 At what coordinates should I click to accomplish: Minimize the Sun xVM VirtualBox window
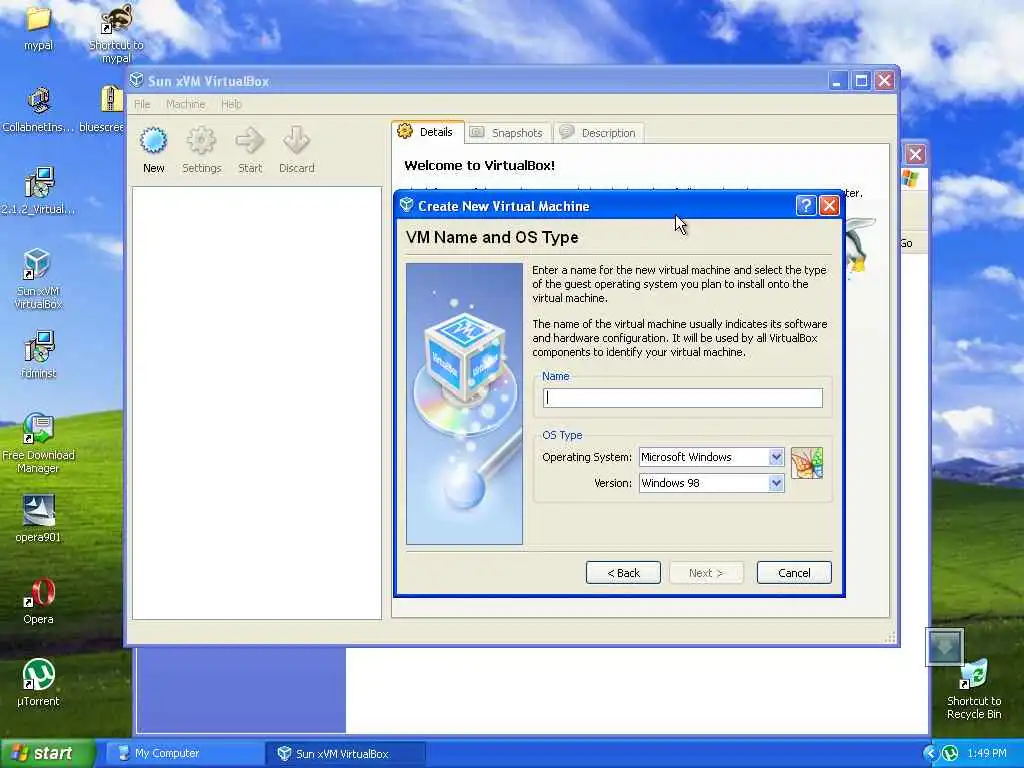pos(838,80)
